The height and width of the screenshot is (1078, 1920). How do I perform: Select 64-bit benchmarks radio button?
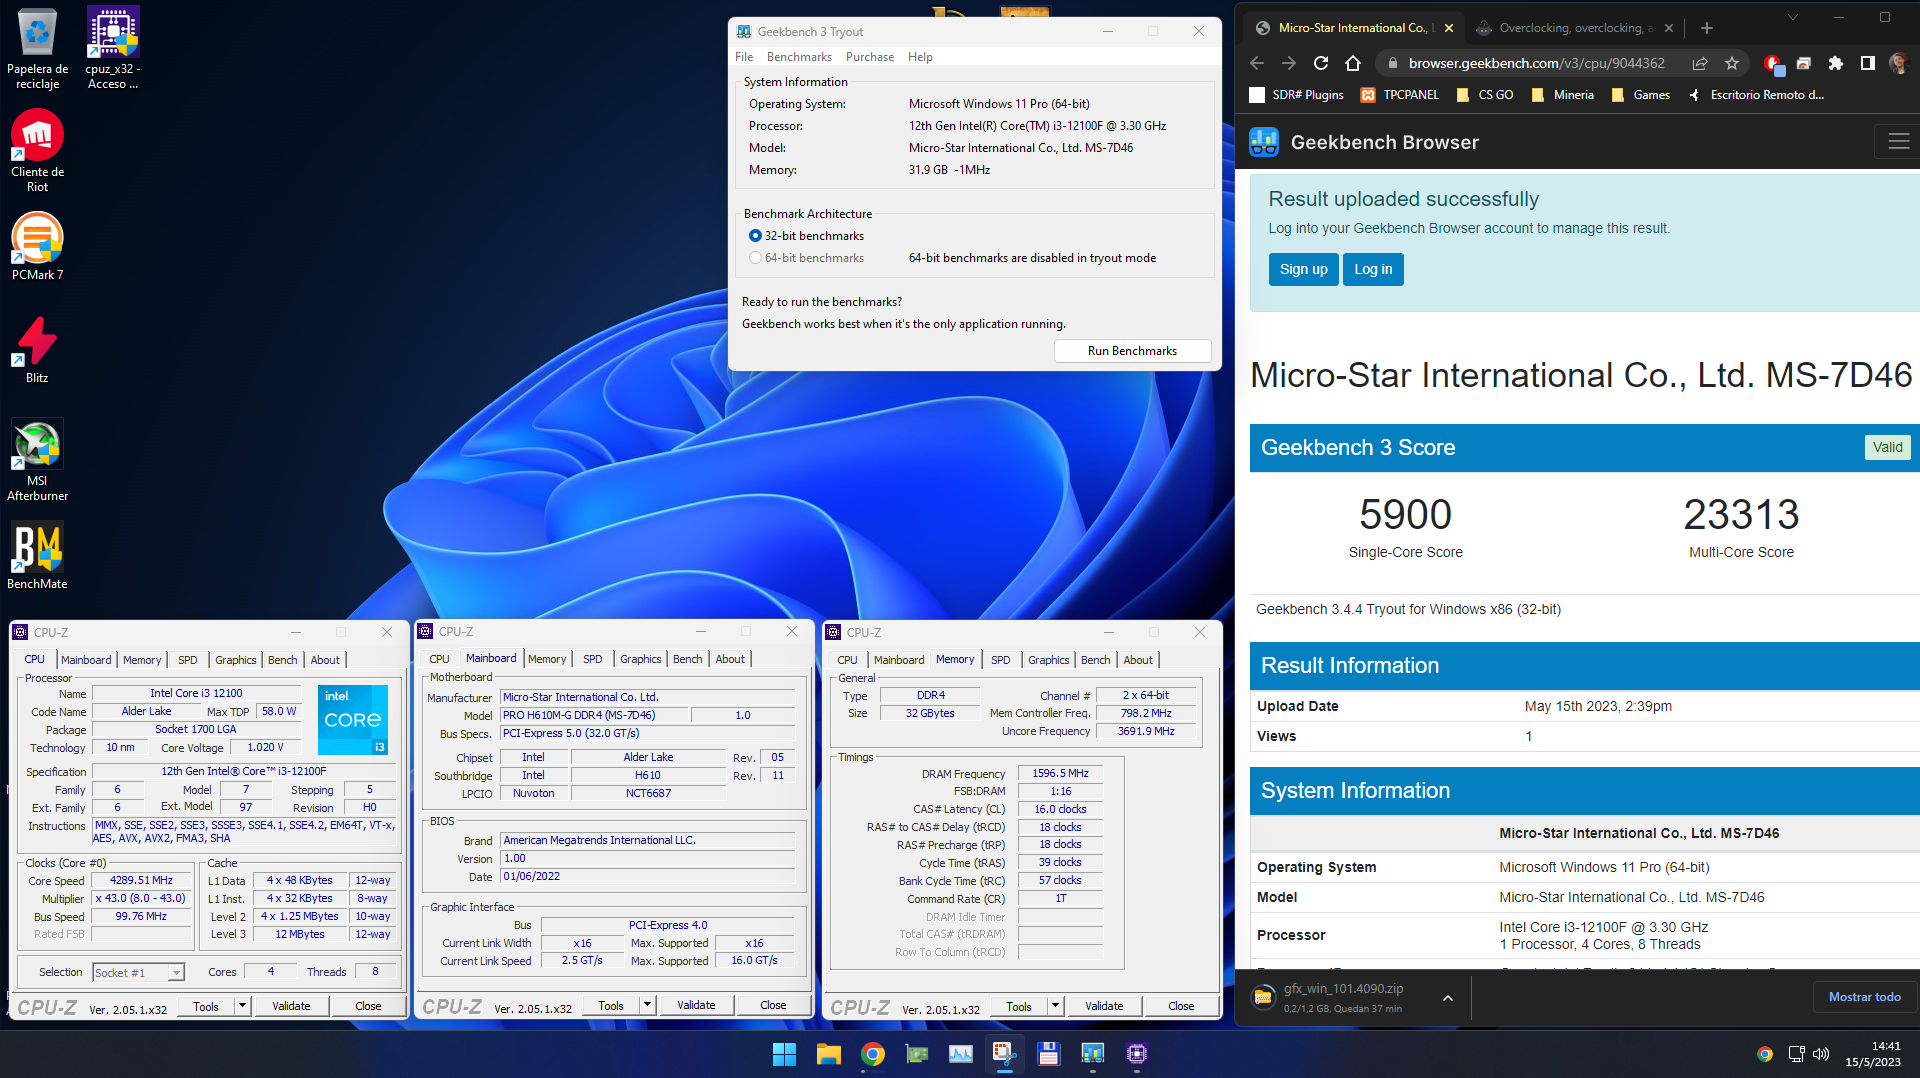pos(755,258)
